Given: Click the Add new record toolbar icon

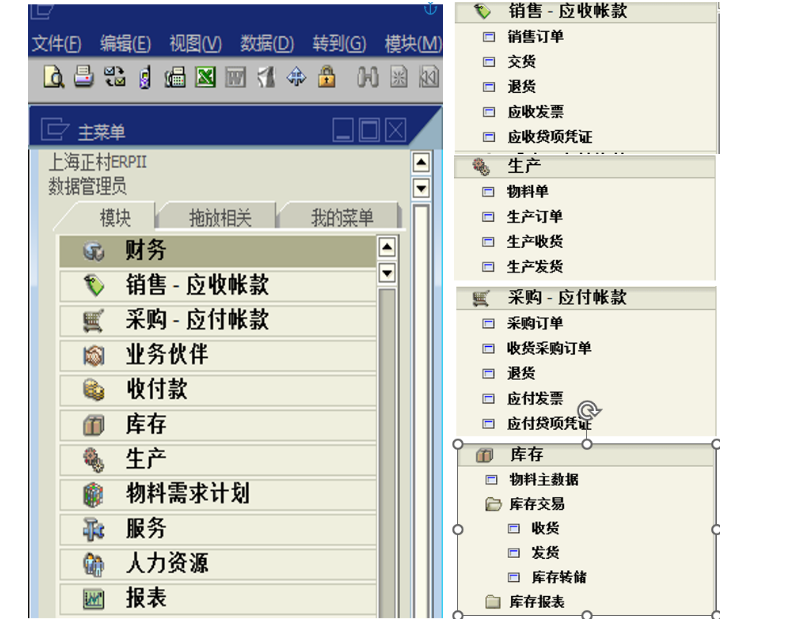Looking at the screenshot, I should tap(399, 77).
